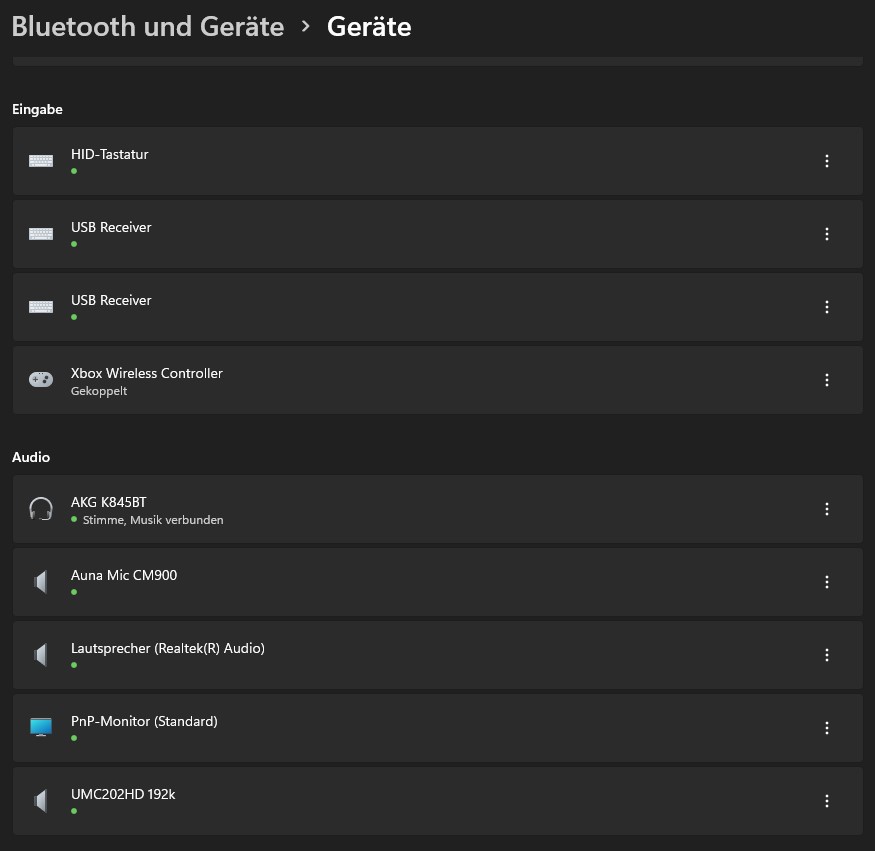Open options menu for Lautsprecher (Realtek(R) Audio)
875x851 pixels.
(827, 655)
